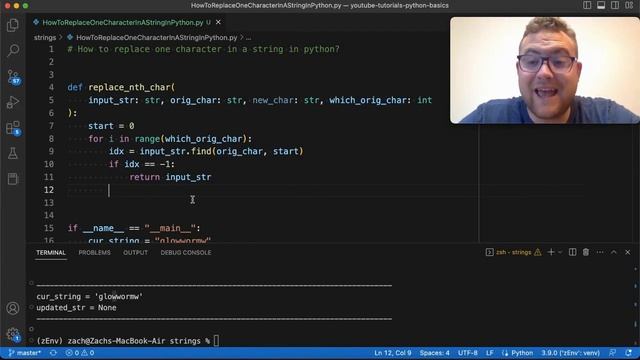Viewport: 640px width, 360px height.
Task: Kill terminal with trash icon
Action: [x=586, y=252]
